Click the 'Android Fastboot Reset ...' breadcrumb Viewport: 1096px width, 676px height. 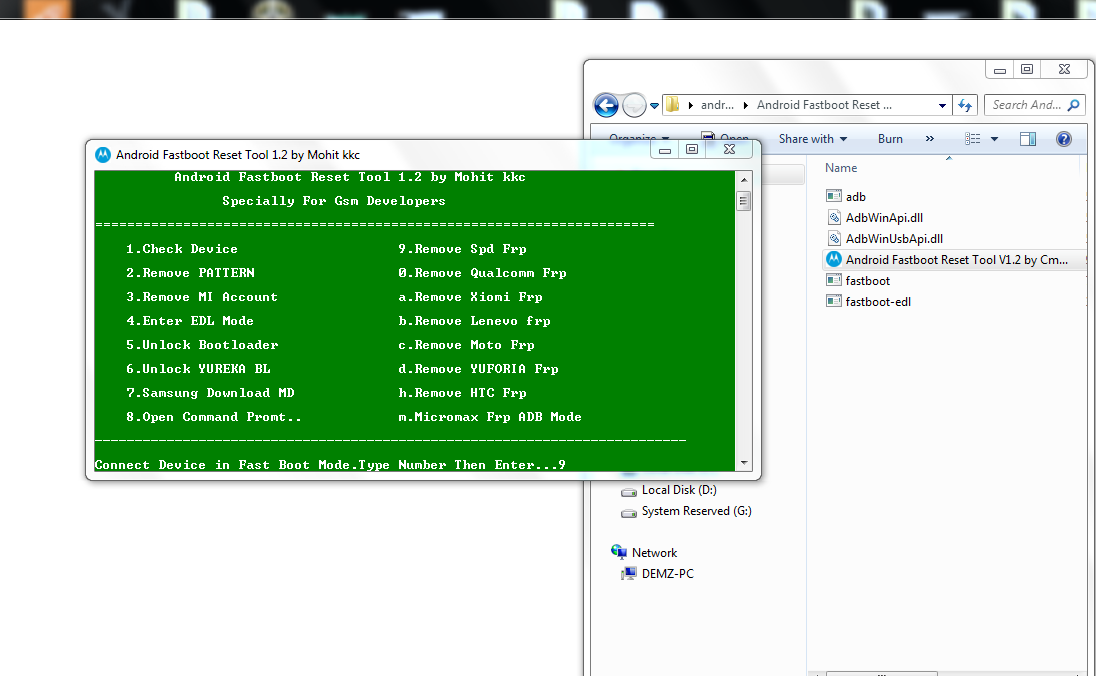(824, 105)
